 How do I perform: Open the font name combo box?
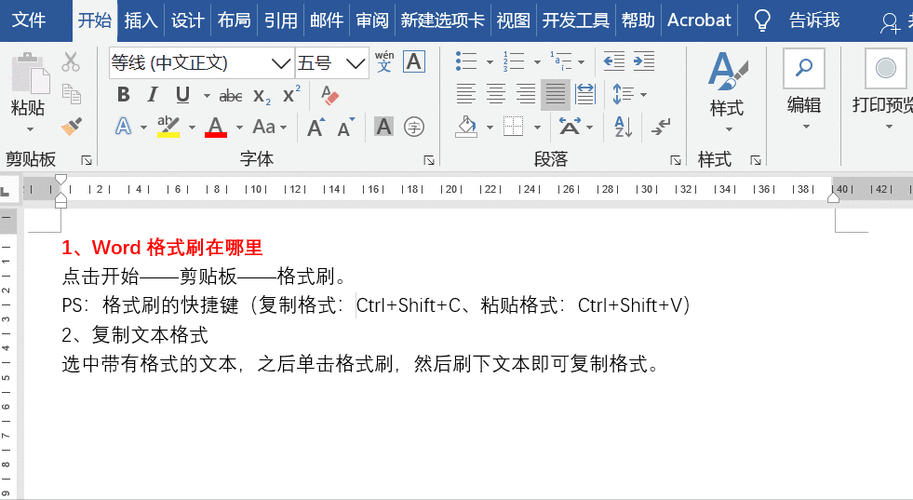tap(201, 63)
